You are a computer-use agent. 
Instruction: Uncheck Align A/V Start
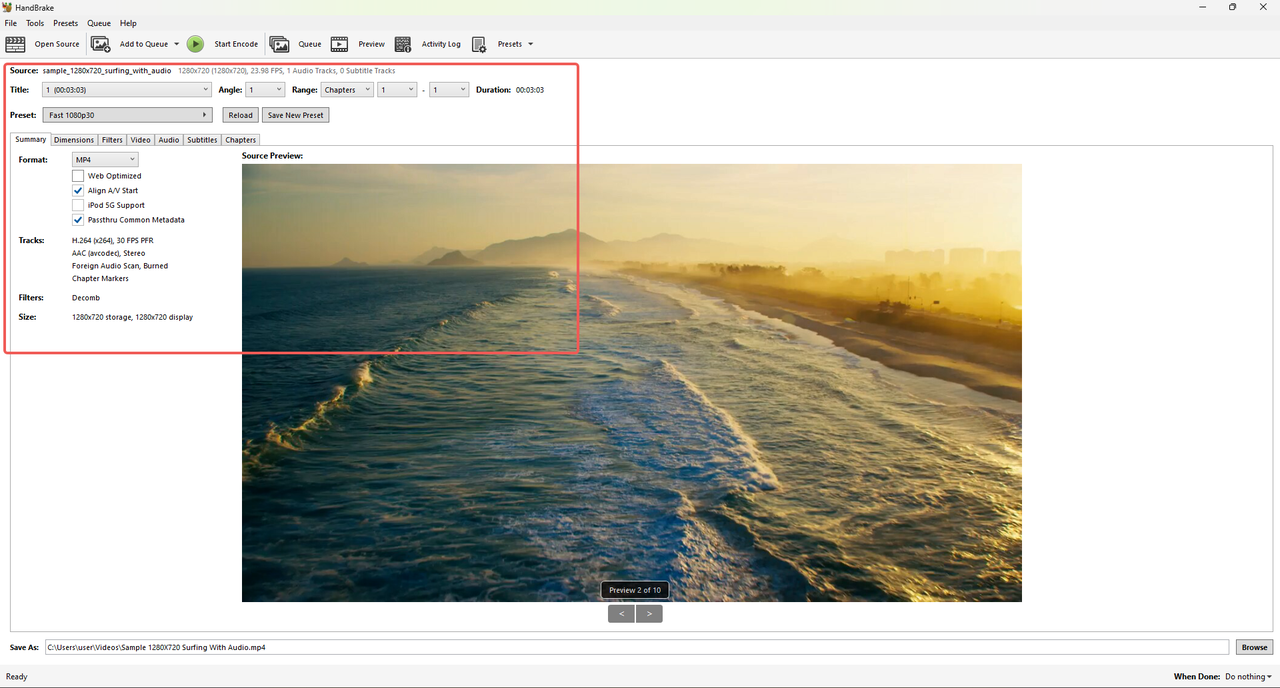pos(78,190)
